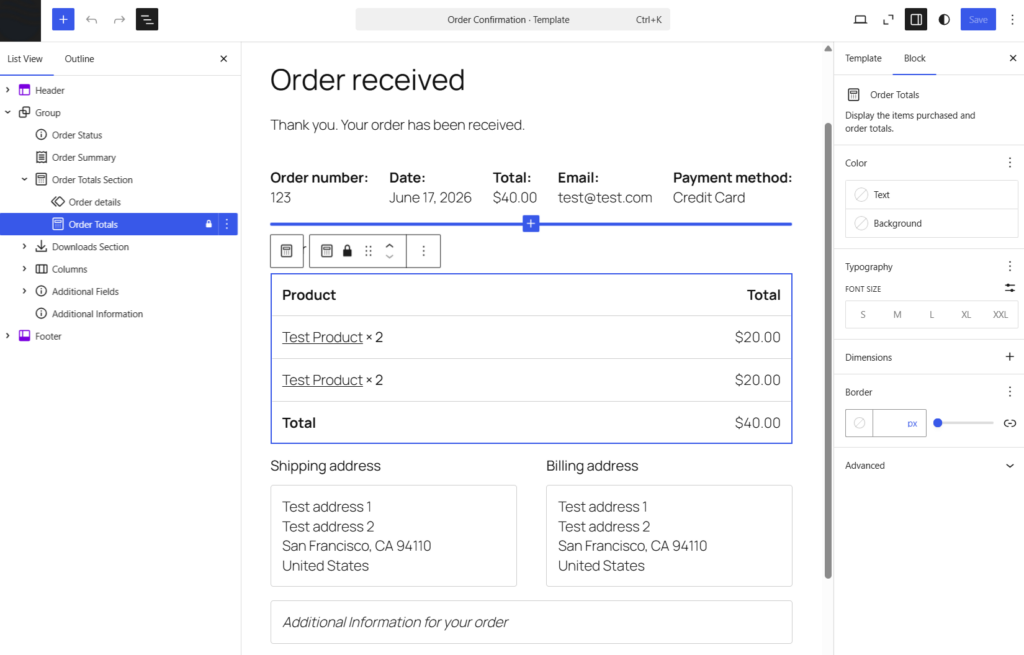
Task: Switch to the Block tab
Action: click(914, 59)
